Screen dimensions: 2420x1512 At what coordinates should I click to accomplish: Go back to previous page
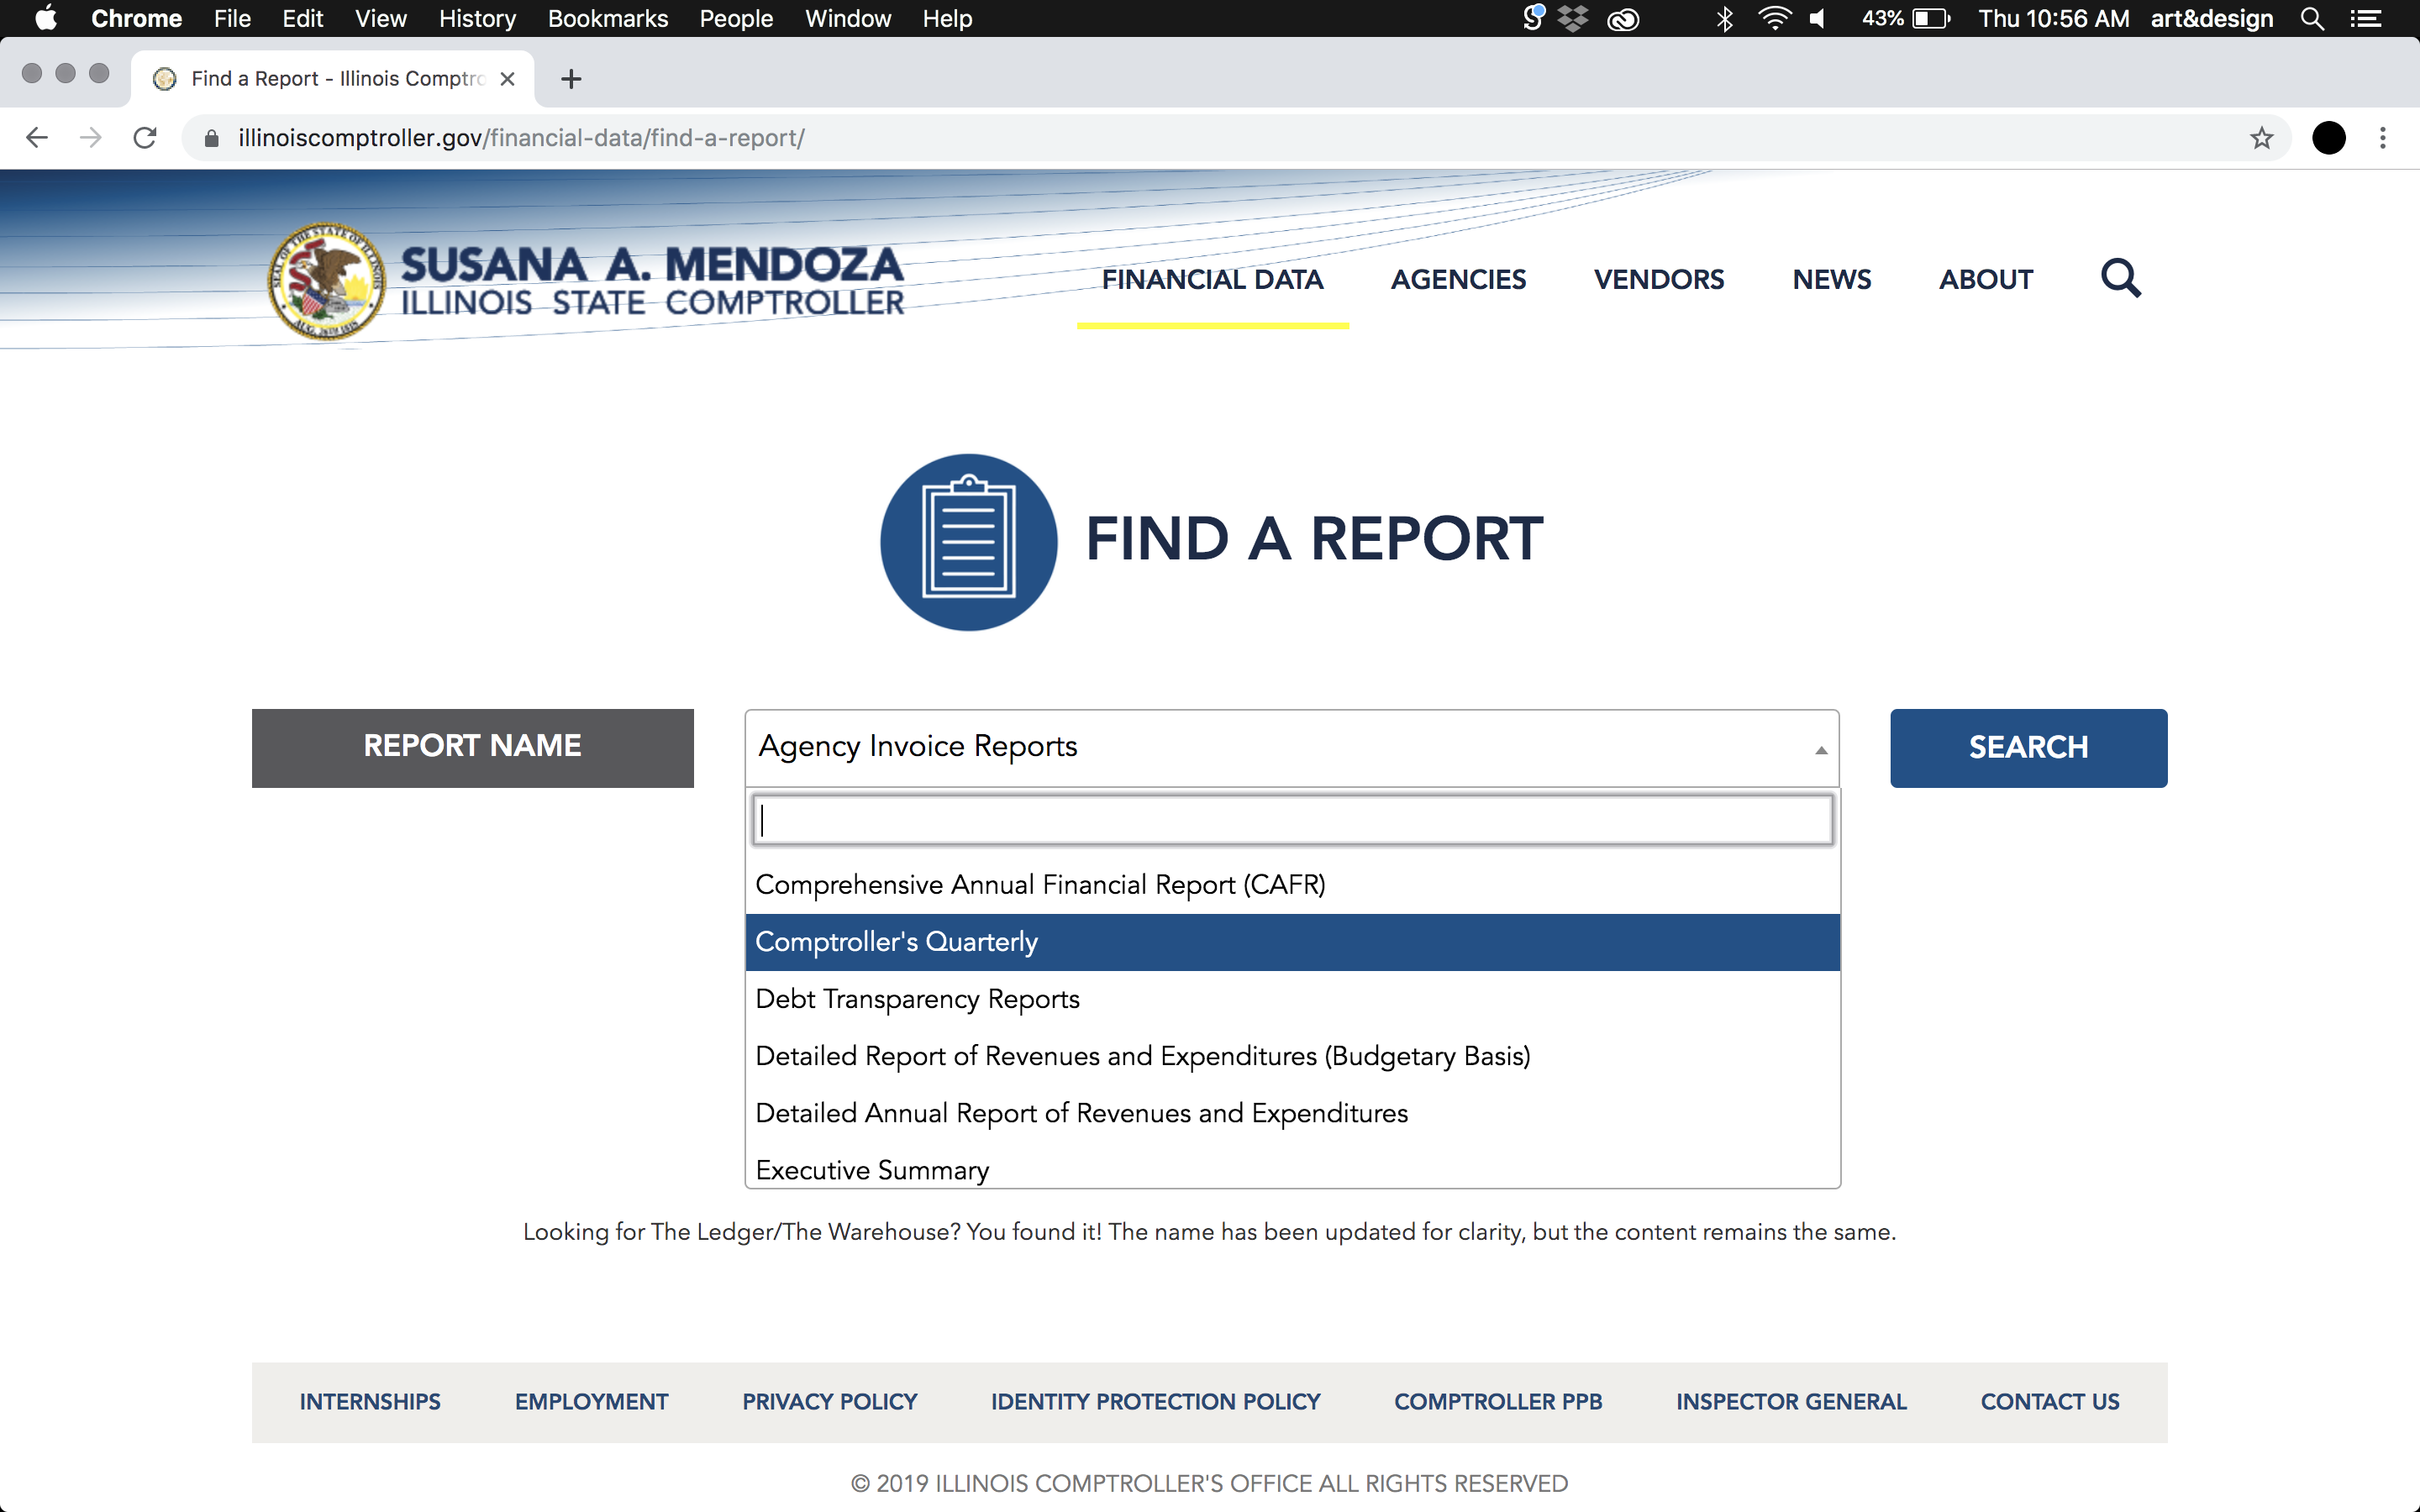(37, 138)
